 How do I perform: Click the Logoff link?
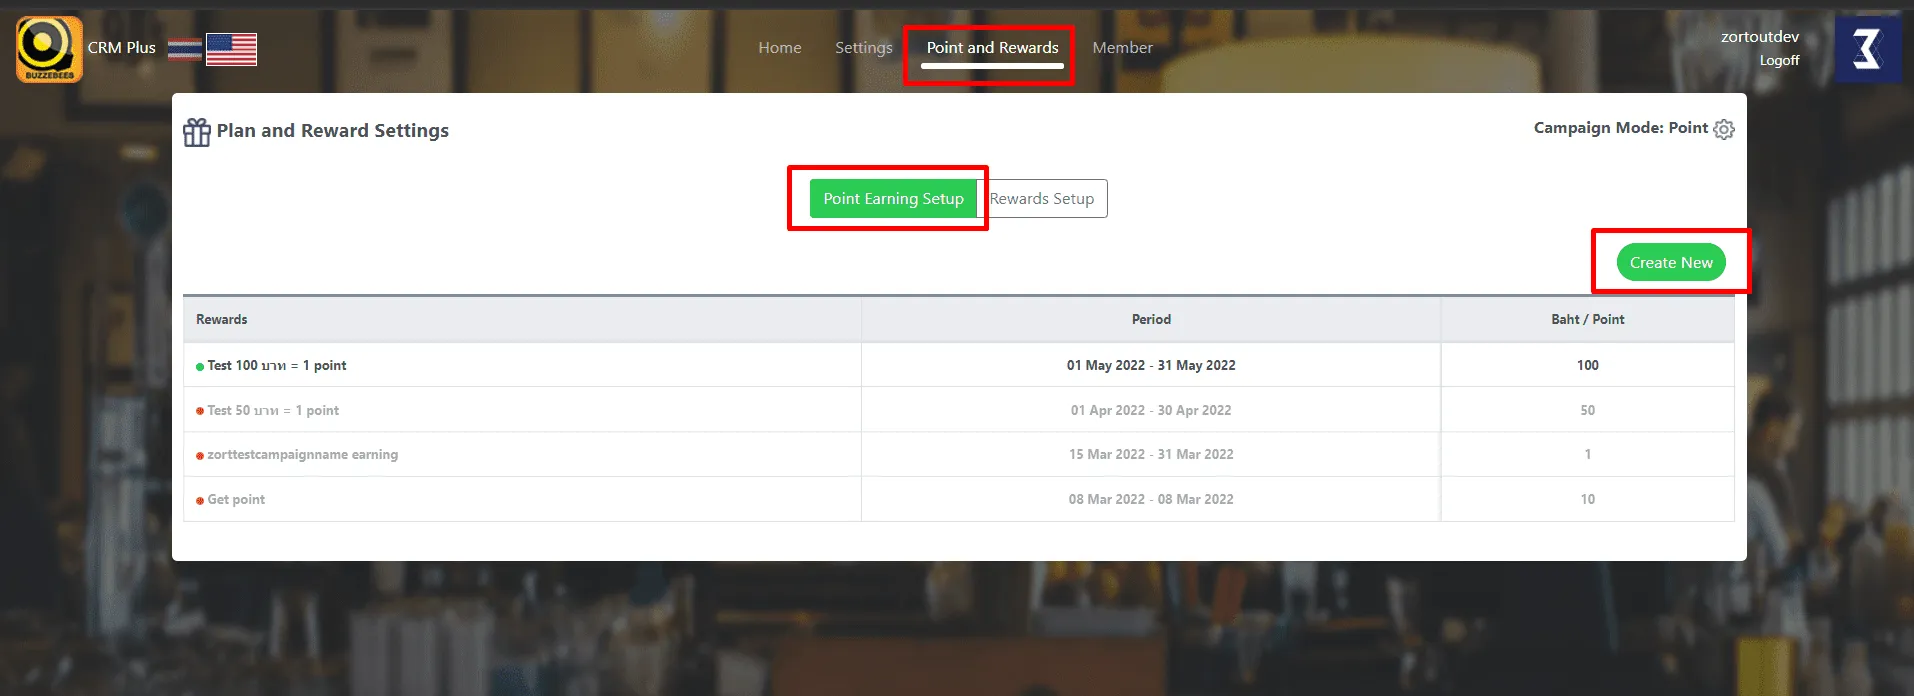1779,61
